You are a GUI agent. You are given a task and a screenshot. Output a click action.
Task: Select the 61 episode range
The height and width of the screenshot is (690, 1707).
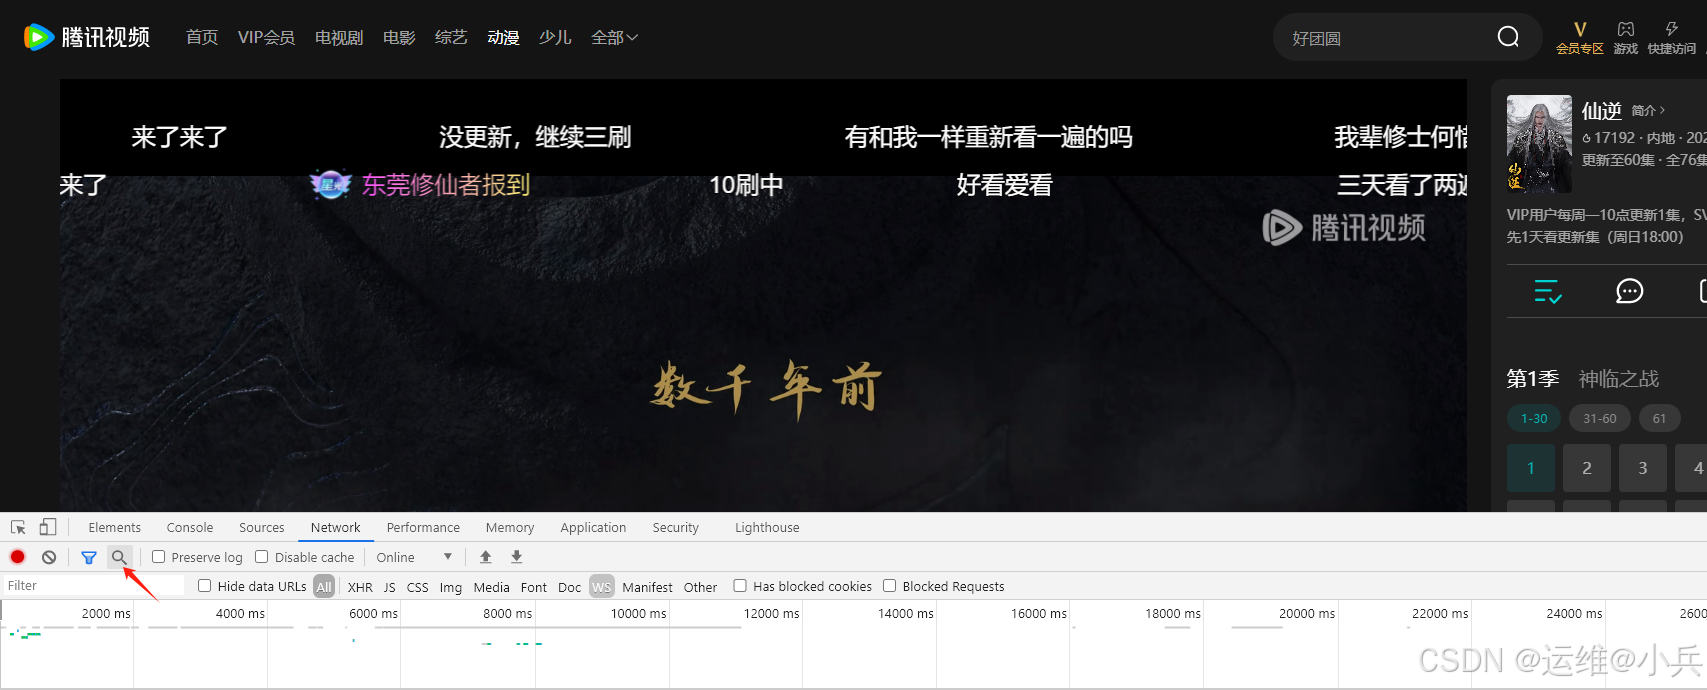tap(1659, 418)
